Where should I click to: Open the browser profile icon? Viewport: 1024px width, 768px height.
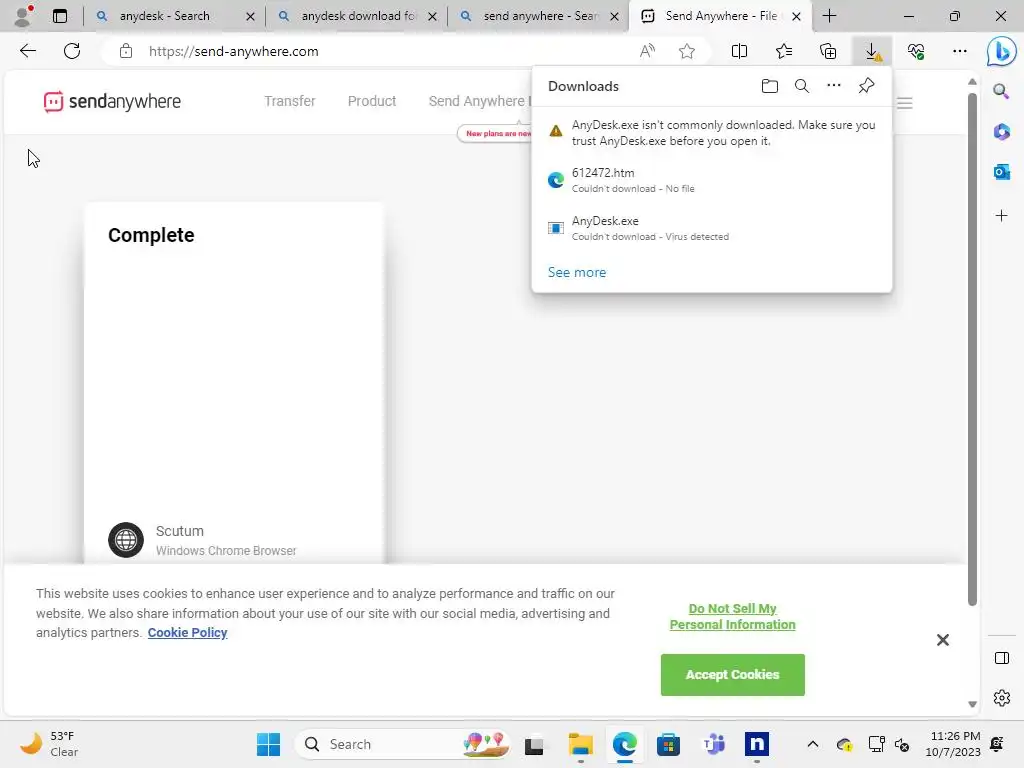tap(23, 16)
